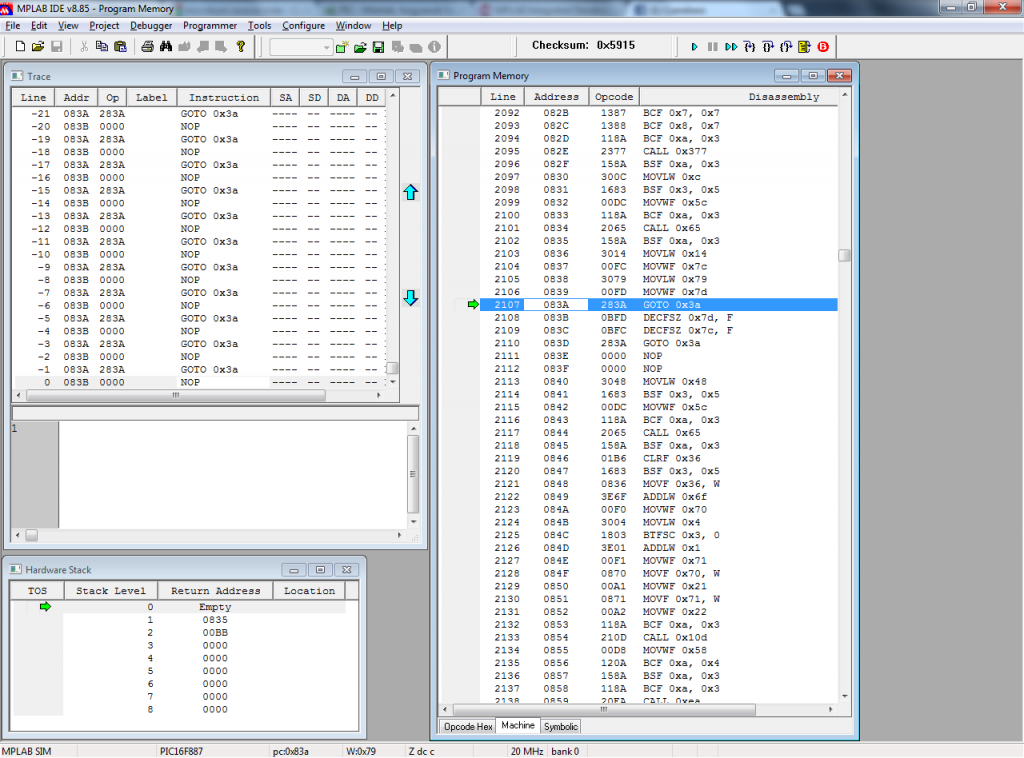This screenshot has width=1024, height=758.
Task: Click the Label column header in Trace
Action: 152,97
